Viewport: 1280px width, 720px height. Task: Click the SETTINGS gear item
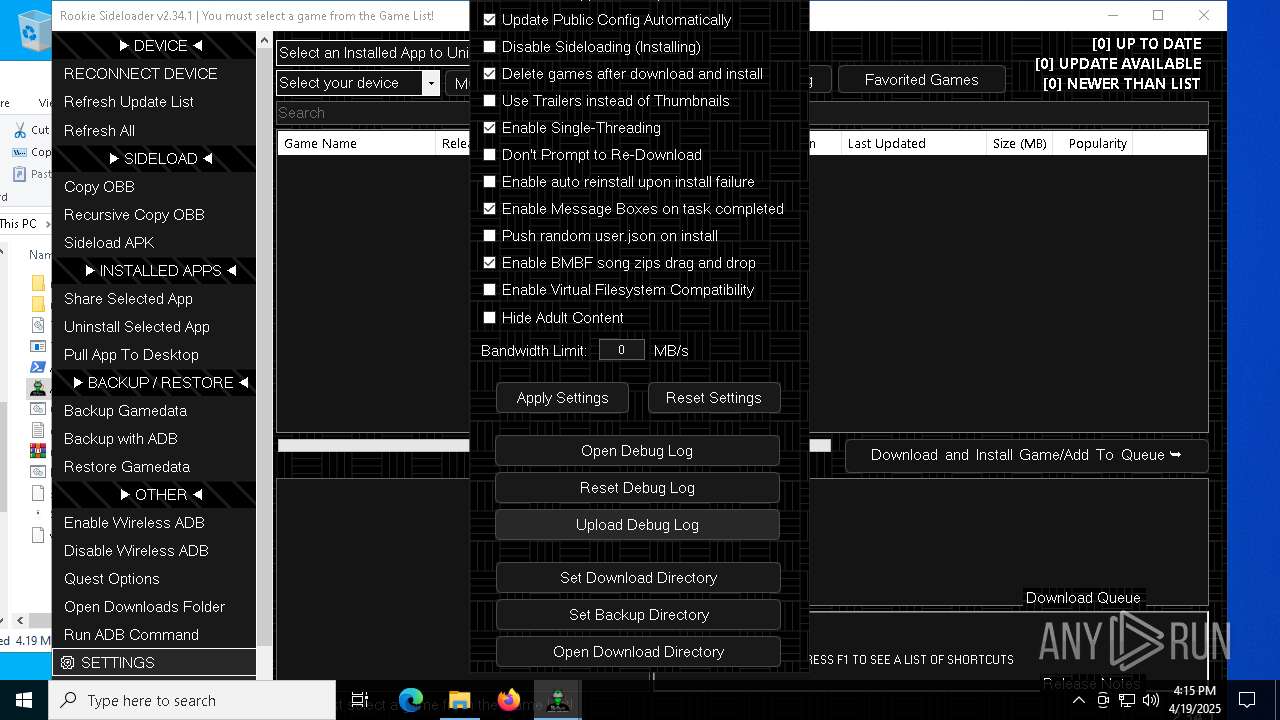154,663
